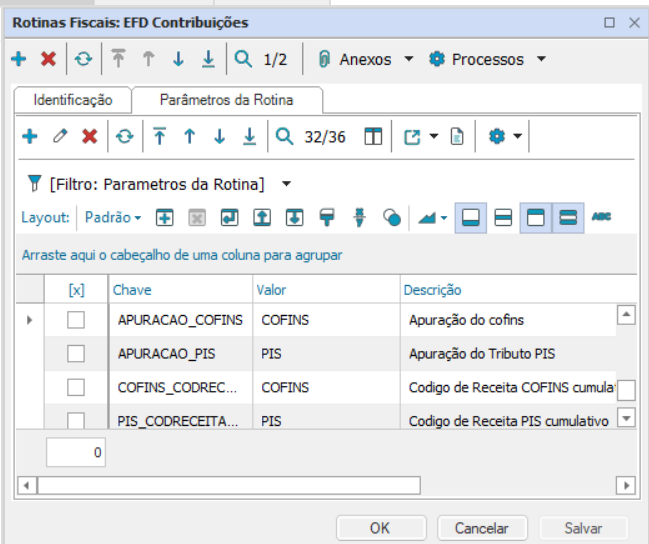Click the magnifier search icon beside 32/36

[284, 137]
